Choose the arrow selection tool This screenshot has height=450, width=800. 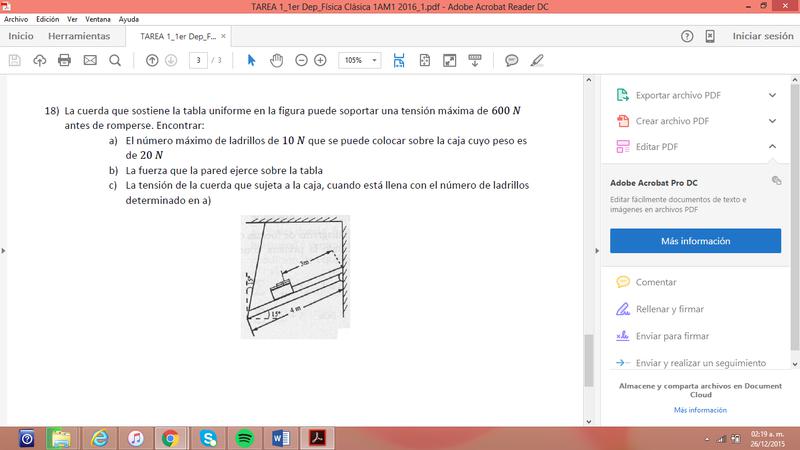click(x=251, y=60)
